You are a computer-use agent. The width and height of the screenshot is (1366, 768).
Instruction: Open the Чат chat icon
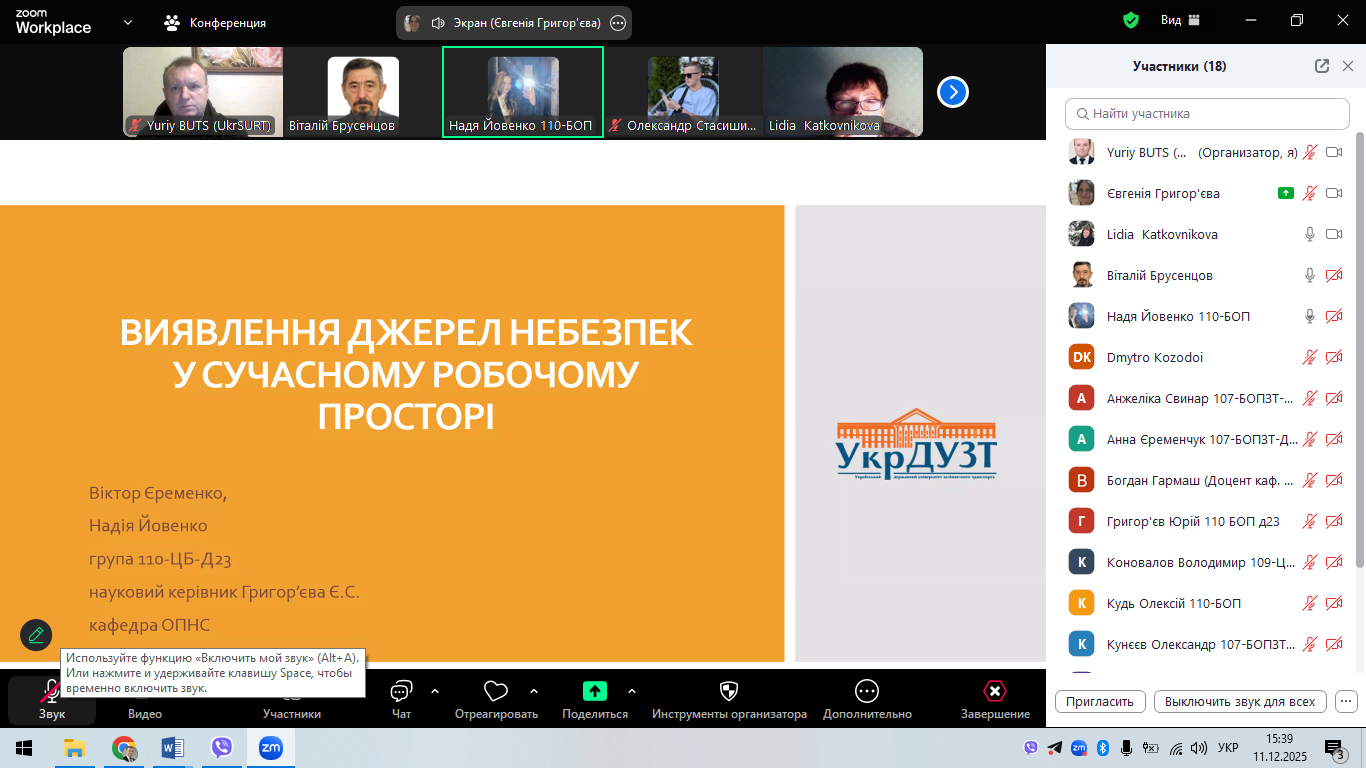click(x=401, y=692)
